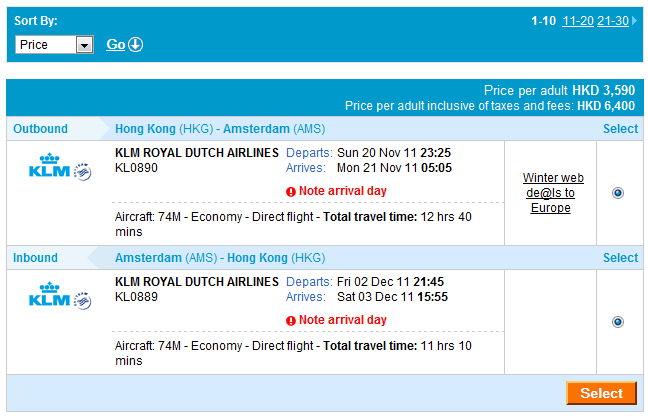Click inbound red arrival day warning icon
The height and width of the screenshot is (416, 648).
click(x=291, y=321)
